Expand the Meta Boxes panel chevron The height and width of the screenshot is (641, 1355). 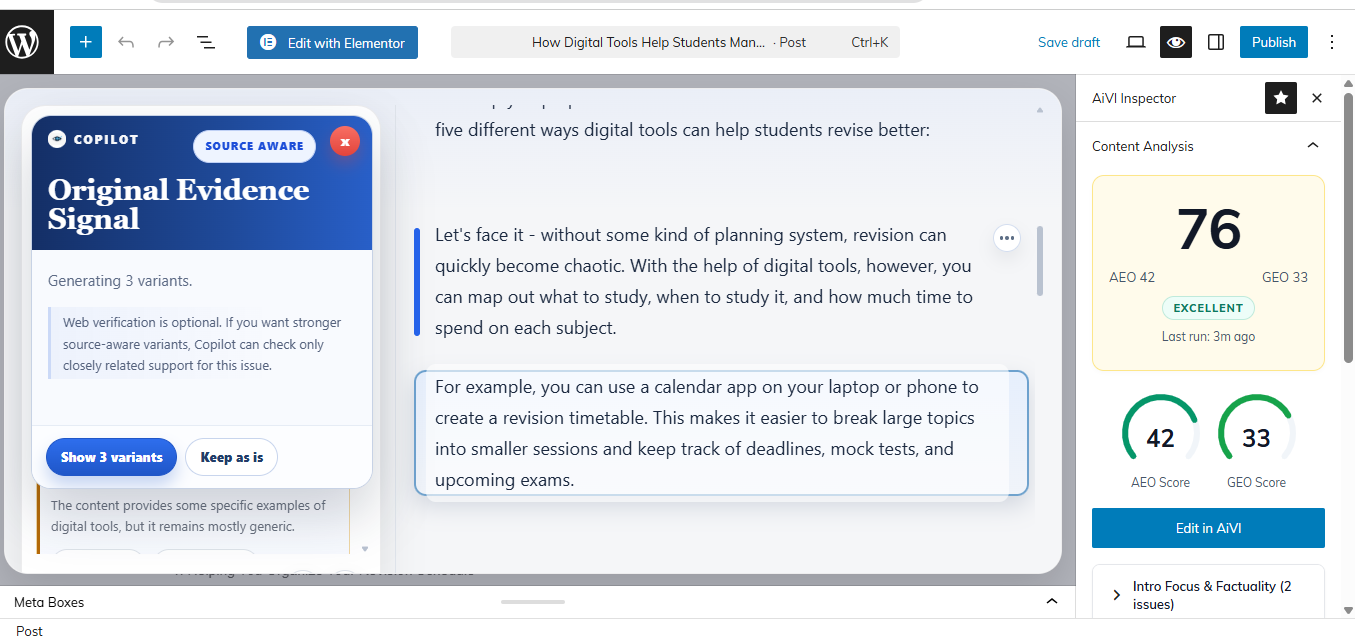[1052, 602]
